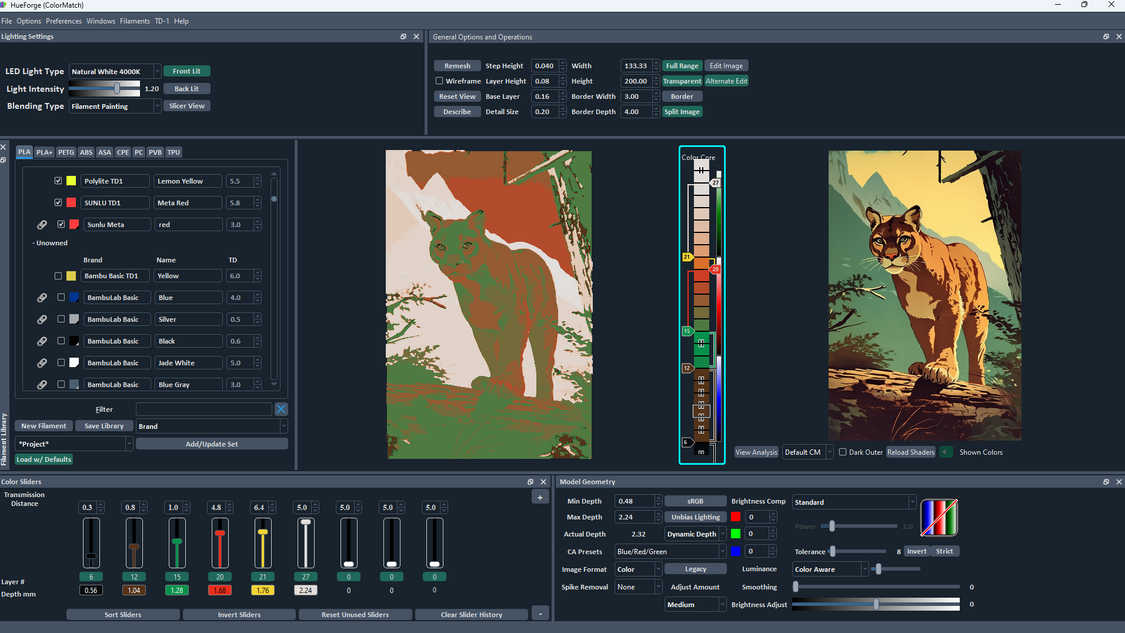The width and height of the screenshot is (1125, 633).
Task: Float the Lighting Settings panel
Action: coord(403,37)
